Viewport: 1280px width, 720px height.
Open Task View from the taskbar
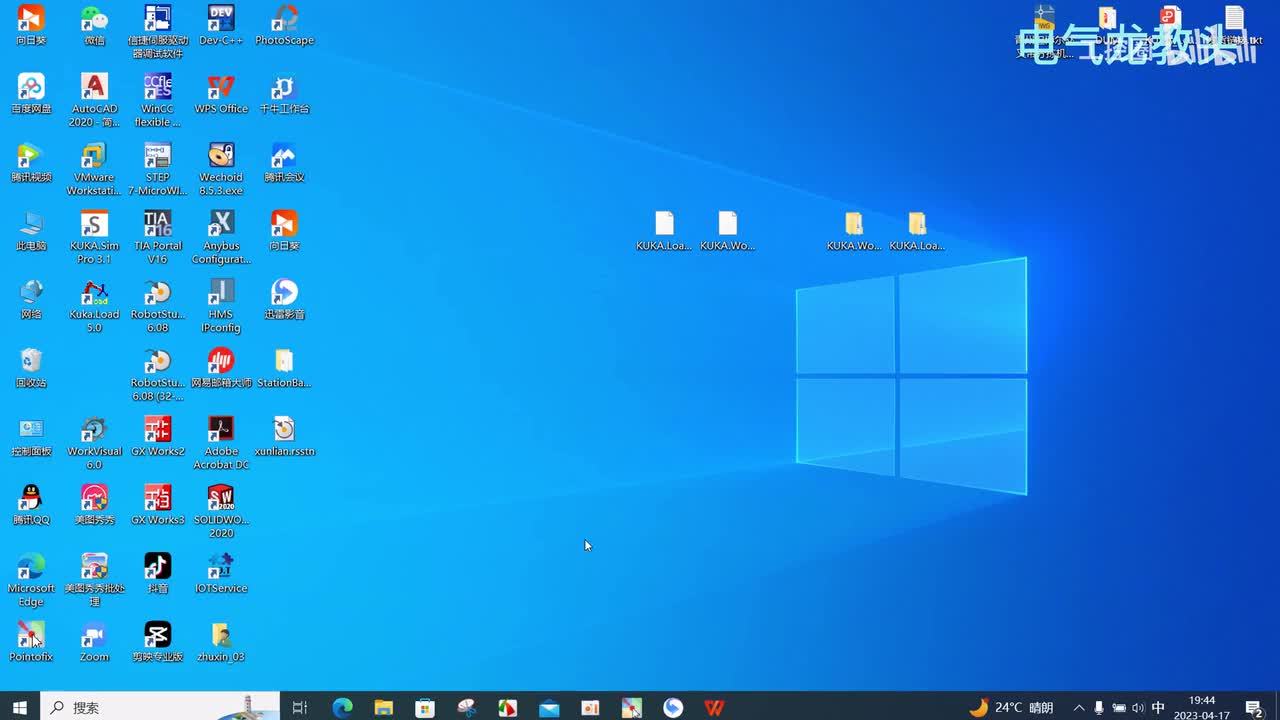click(299, 707)
